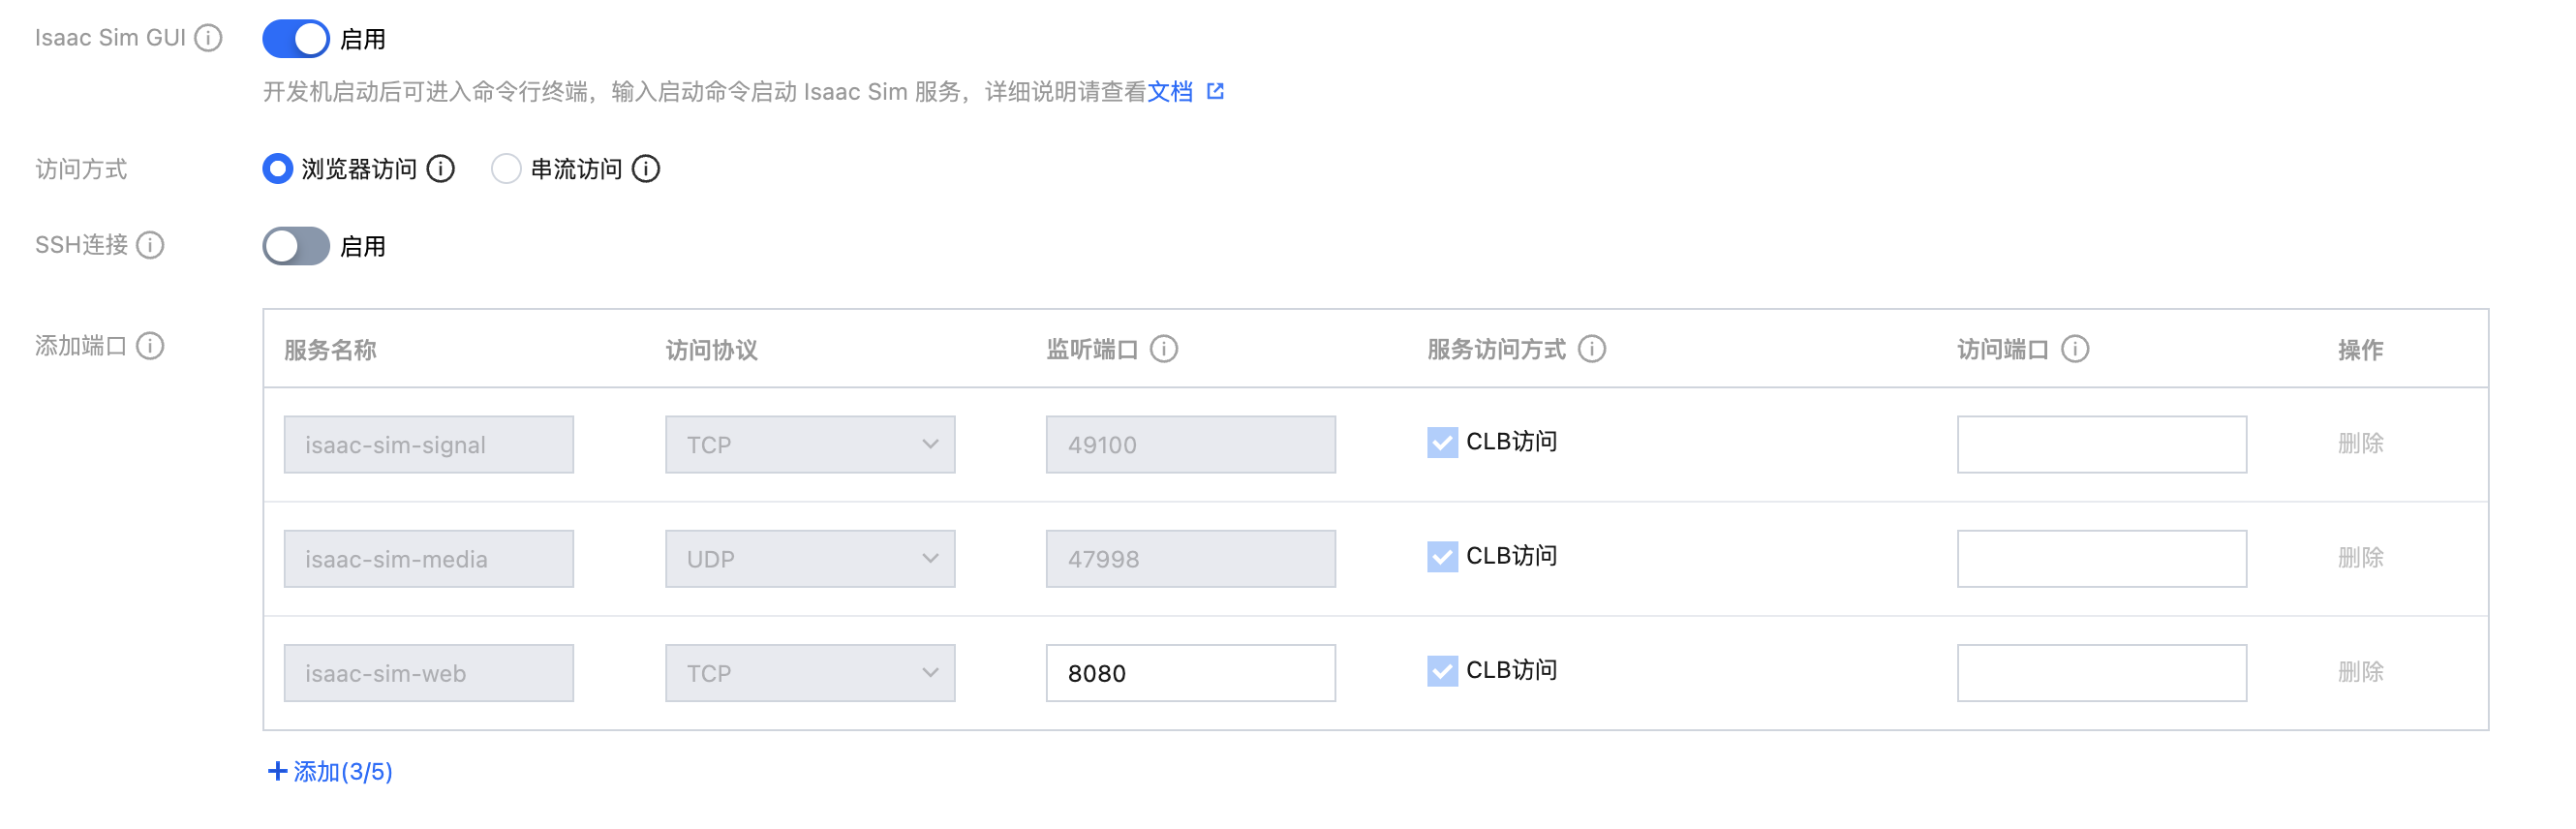Viewport: 2576px width, 829px height.
Task: Click info icon next to 添加端口 label
Action: (x=150, y=346)
